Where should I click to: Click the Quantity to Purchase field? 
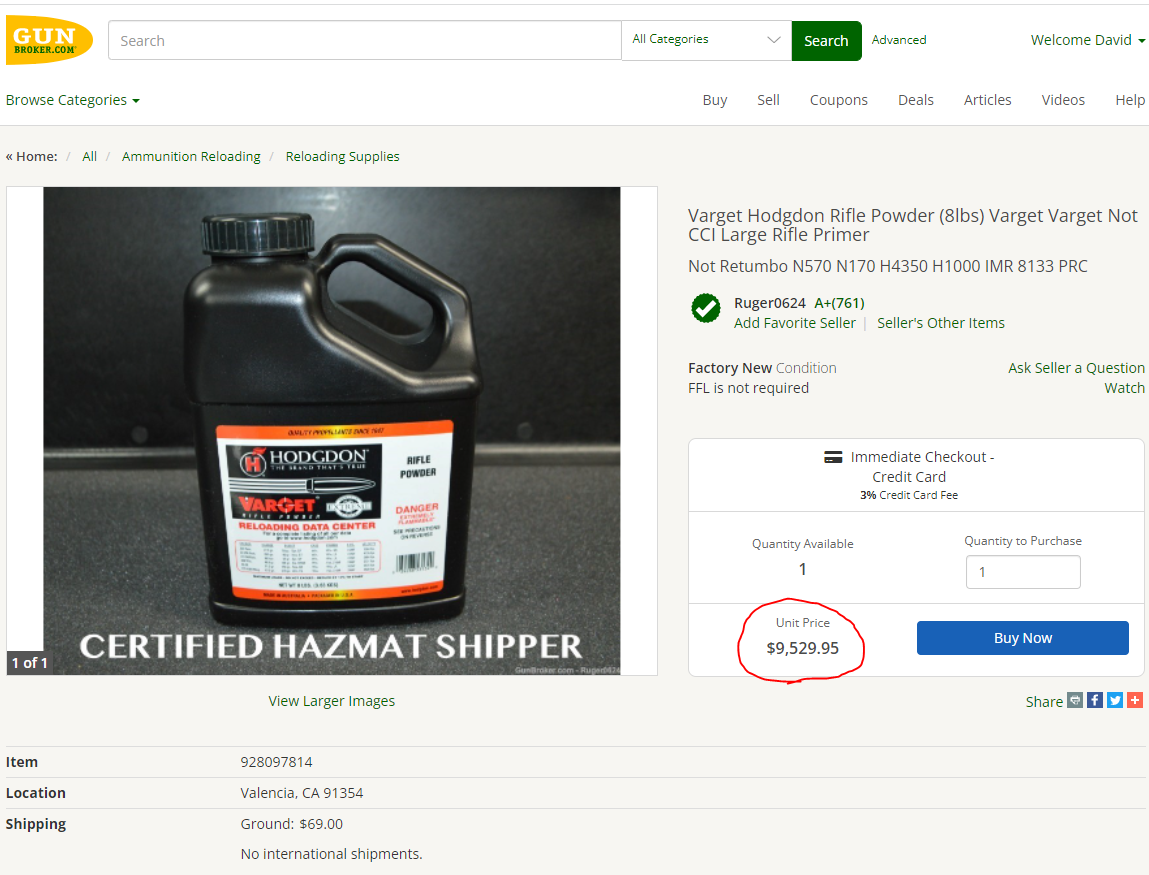coord(1022,572)
